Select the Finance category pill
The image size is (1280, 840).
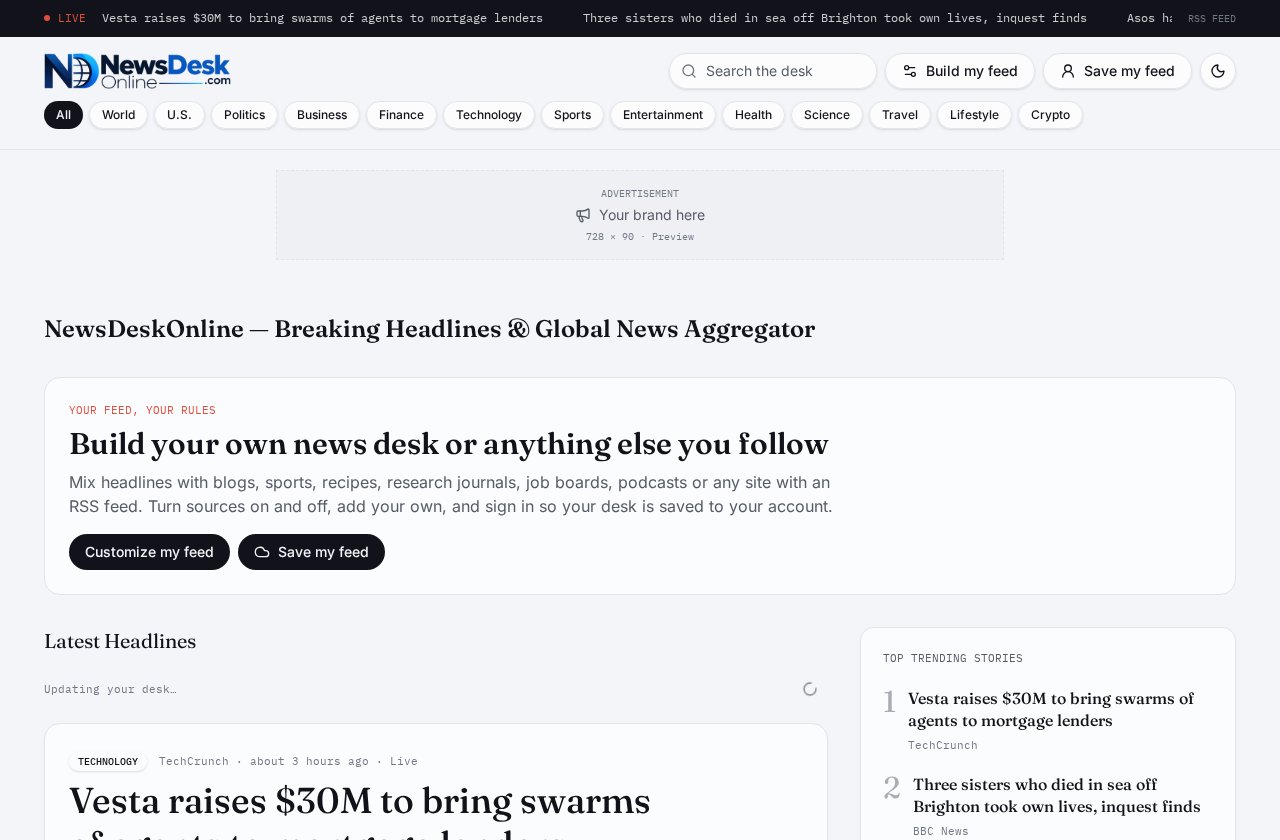pyautogui.click(x=401, y=115)
